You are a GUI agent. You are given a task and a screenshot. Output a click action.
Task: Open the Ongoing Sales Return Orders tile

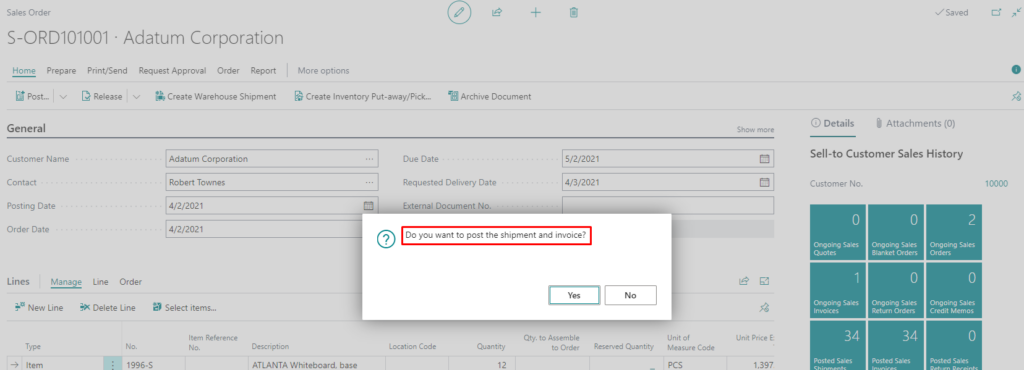coord(895,290)
